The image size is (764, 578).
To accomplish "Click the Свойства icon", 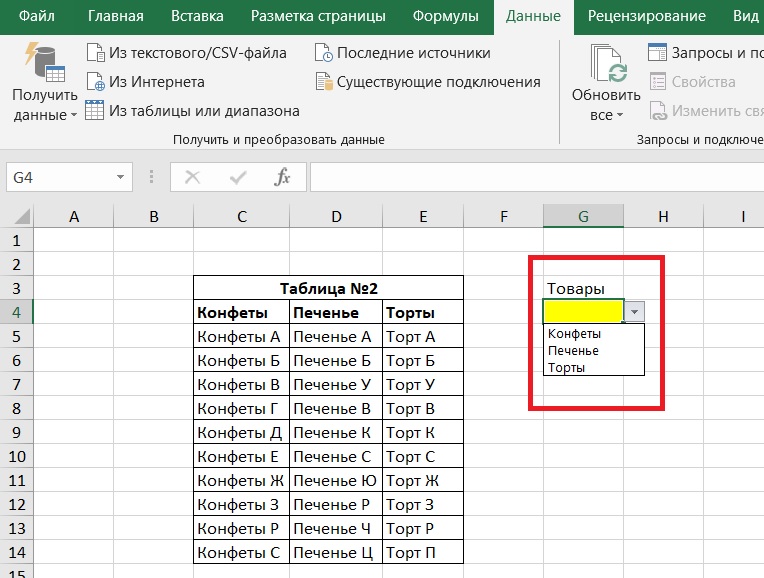I will click(x=658, y=81).
